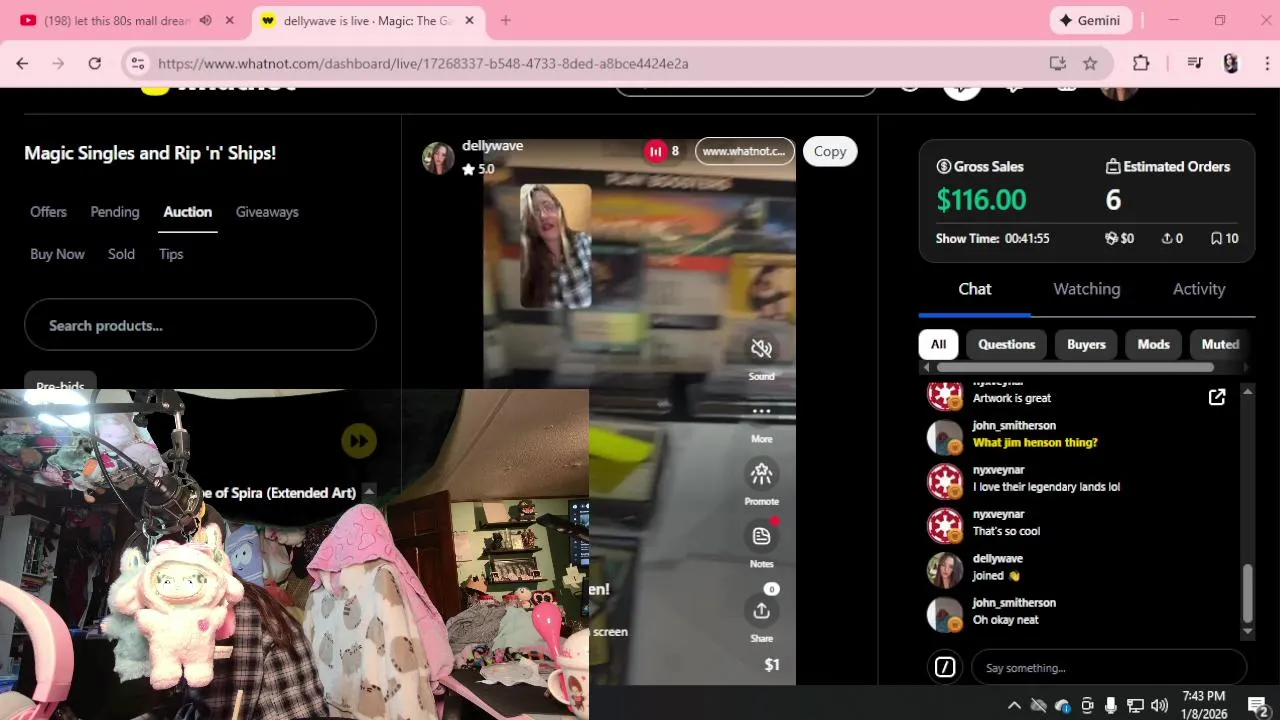Select the Sold tab
The height and width of the screenshot is (720, 1280).
121,254
